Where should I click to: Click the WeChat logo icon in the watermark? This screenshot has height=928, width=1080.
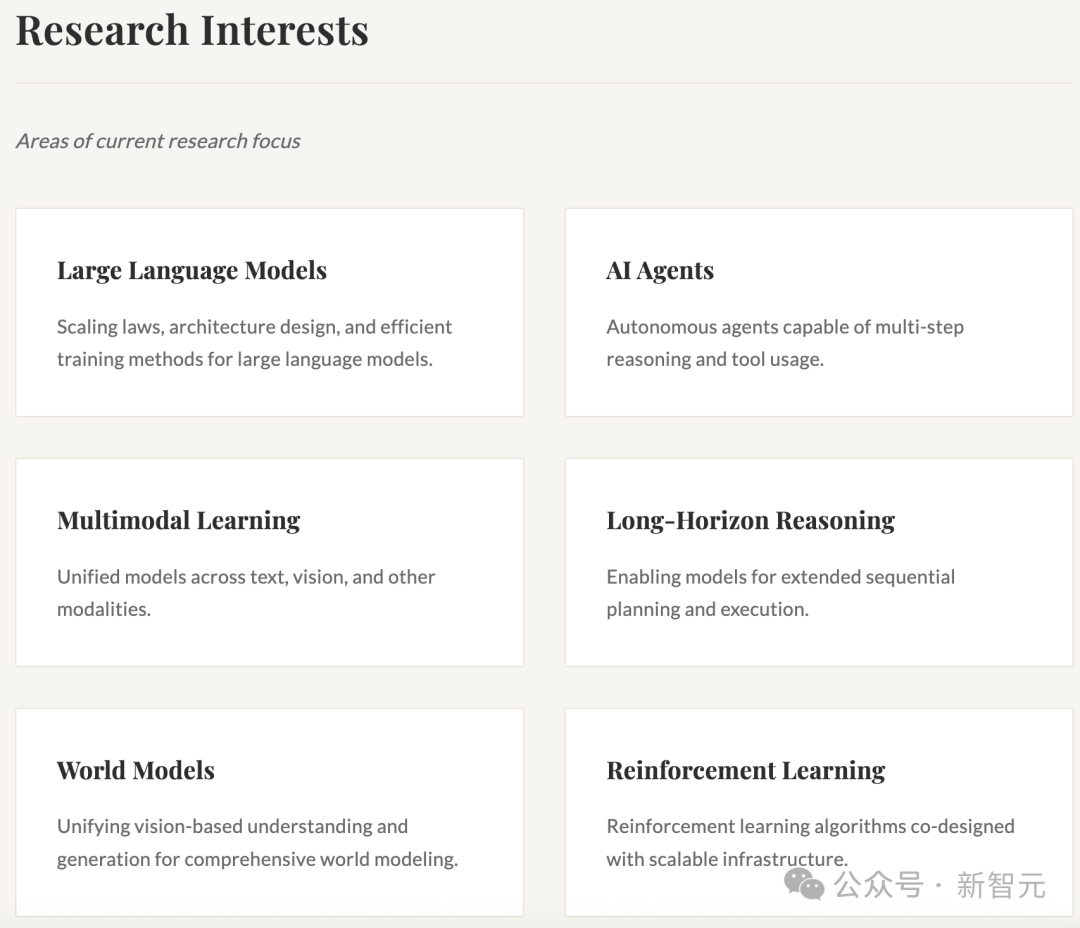click(x=804, y=883)
